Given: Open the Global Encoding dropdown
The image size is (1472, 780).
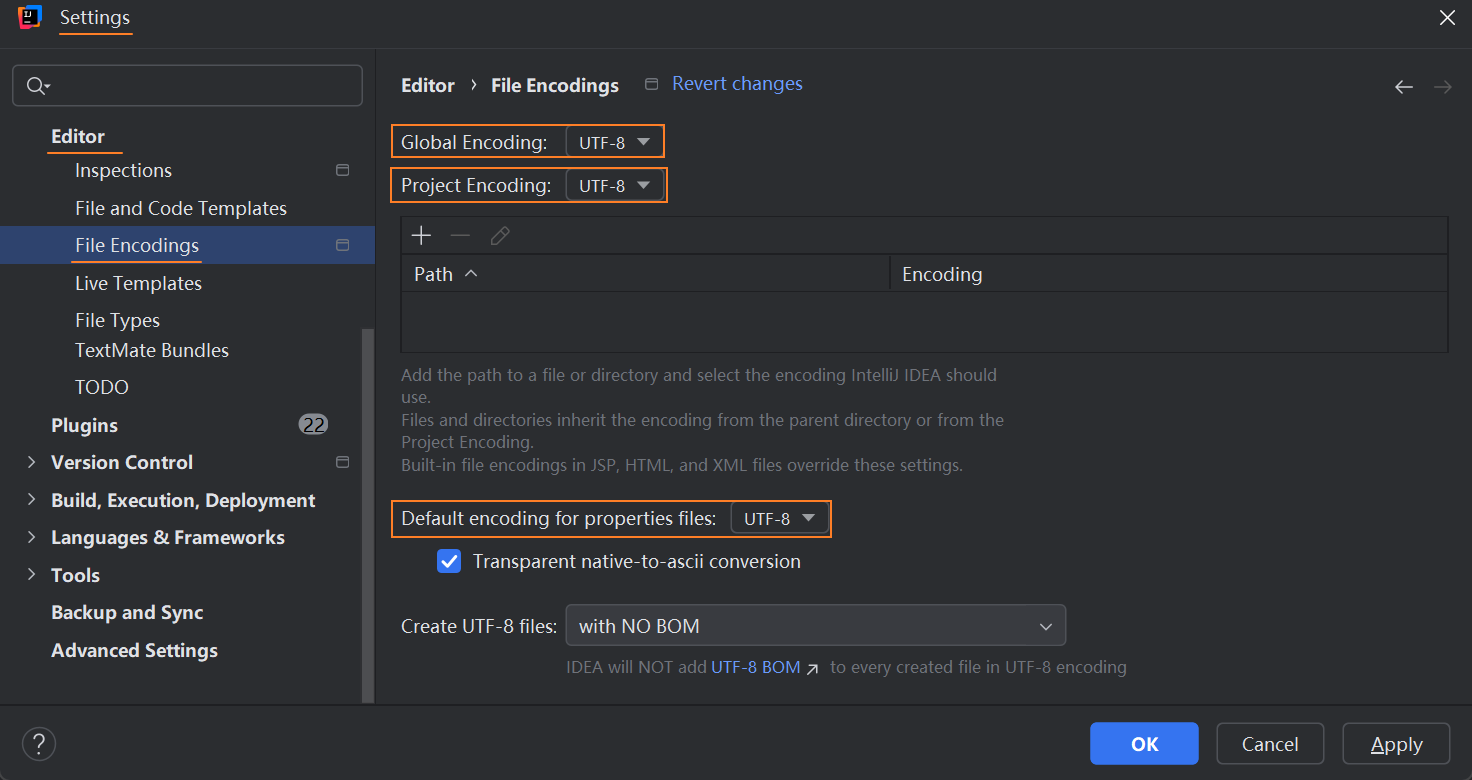Looking at the screenshot, I should pos(614,143).
